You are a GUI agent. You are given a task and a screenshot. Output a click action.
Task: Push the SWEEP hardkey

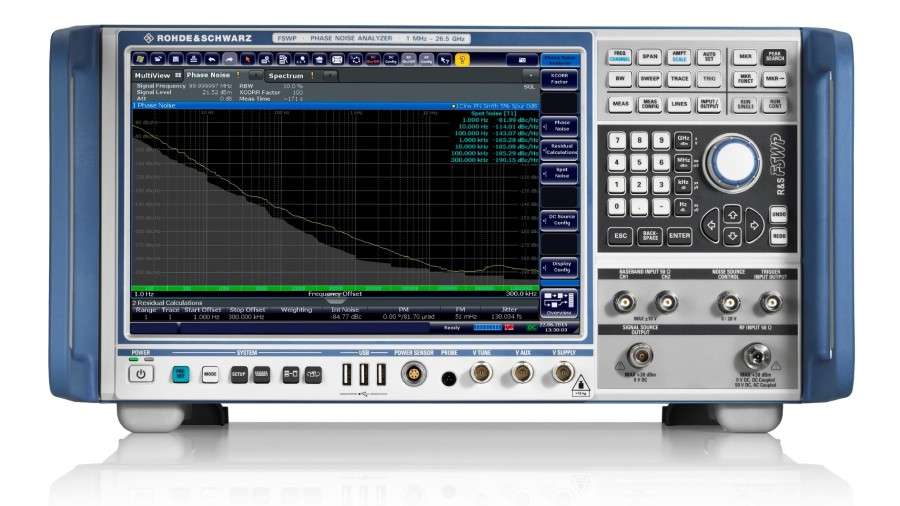point(650,79)
